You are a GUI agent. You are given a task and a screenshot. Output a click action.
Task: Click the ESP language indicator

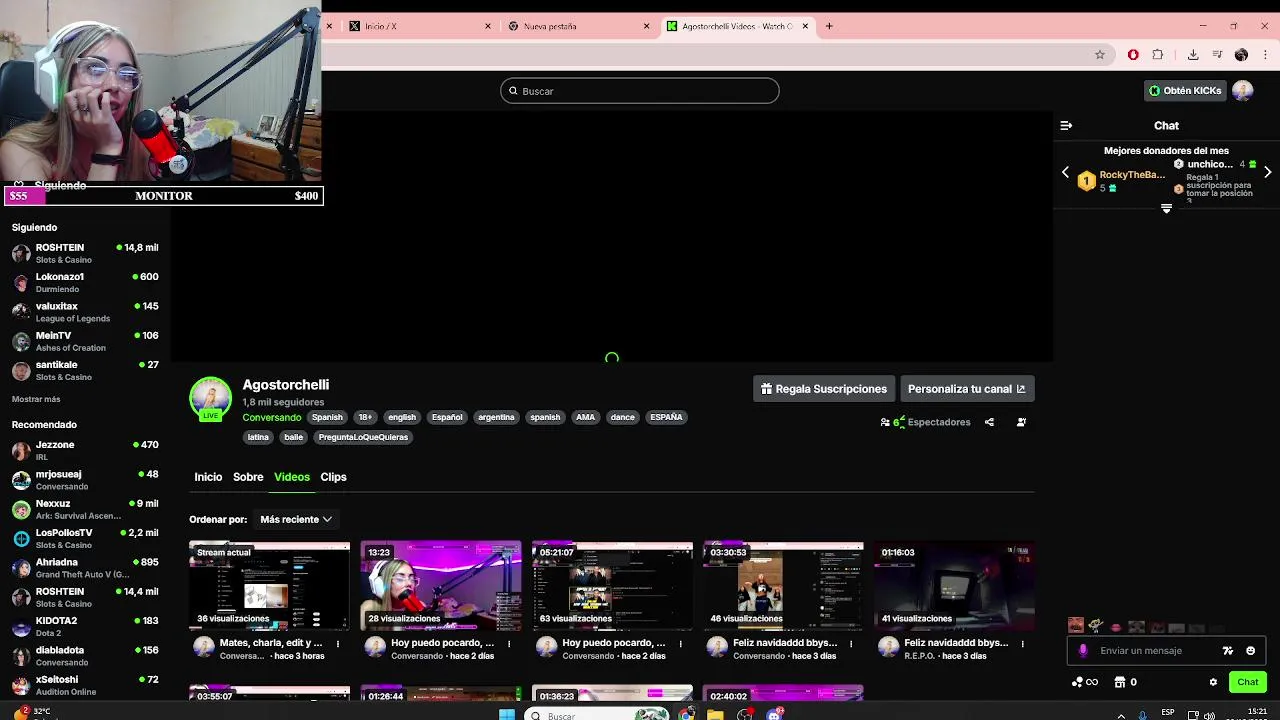tap(1168, 713)
